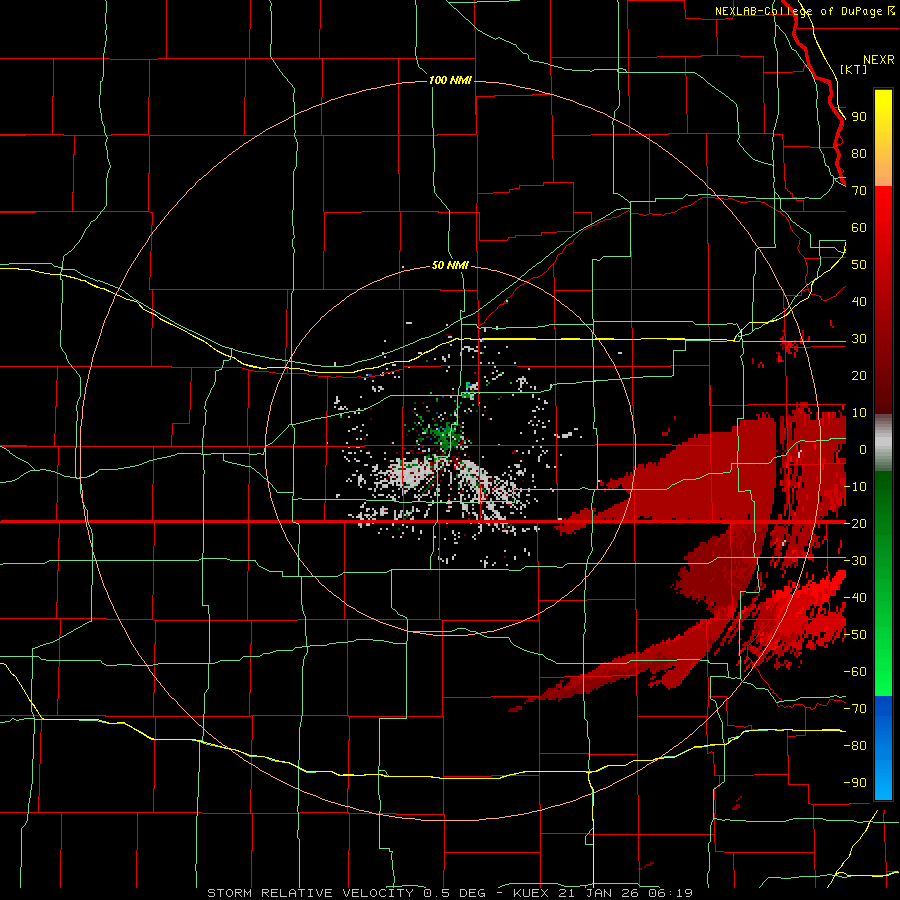The width and height of the screenshot is (900, 900).
Task: Click the -20 value on velocity scale
Action: (855, 524)
